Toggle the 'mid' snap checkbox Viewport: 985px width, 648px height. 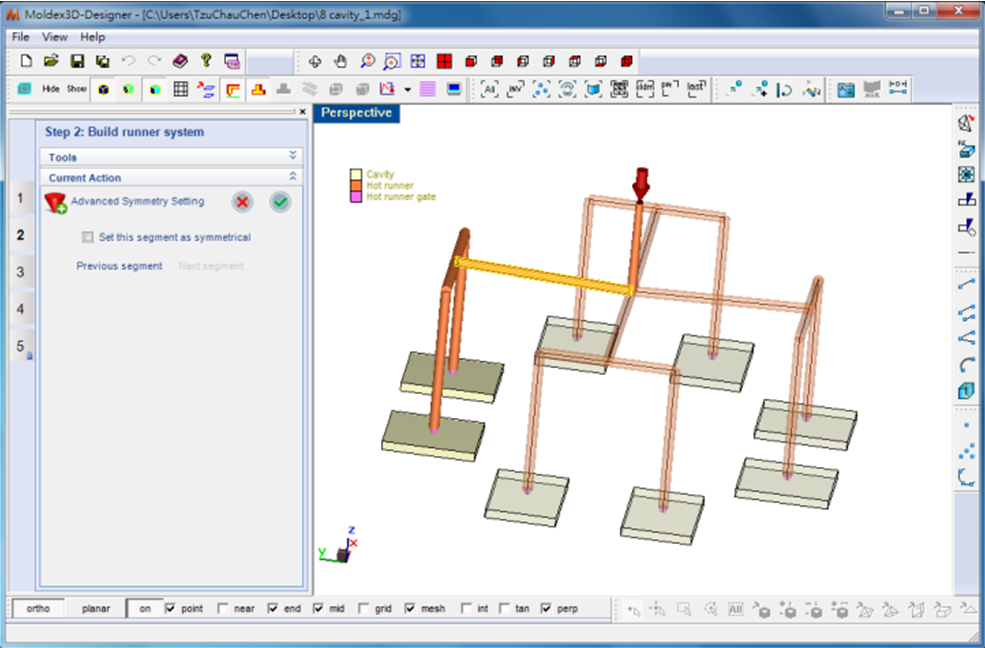point(318,608)
